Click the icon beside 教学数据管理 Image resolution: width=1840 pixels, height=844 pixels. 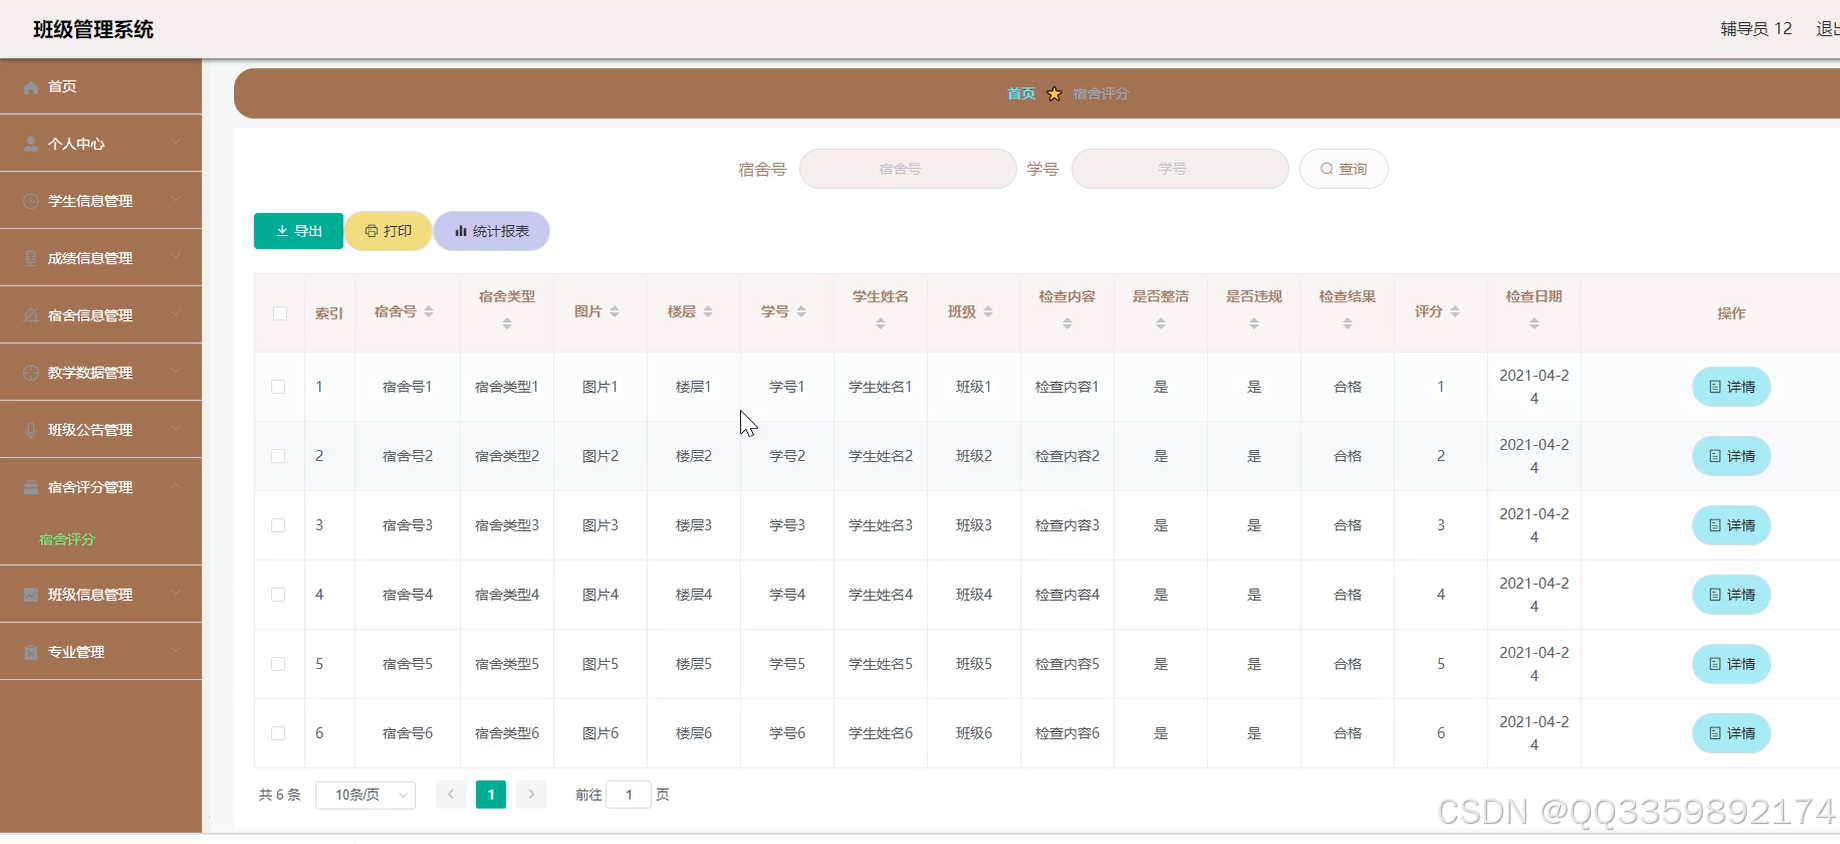coord(31,373)
